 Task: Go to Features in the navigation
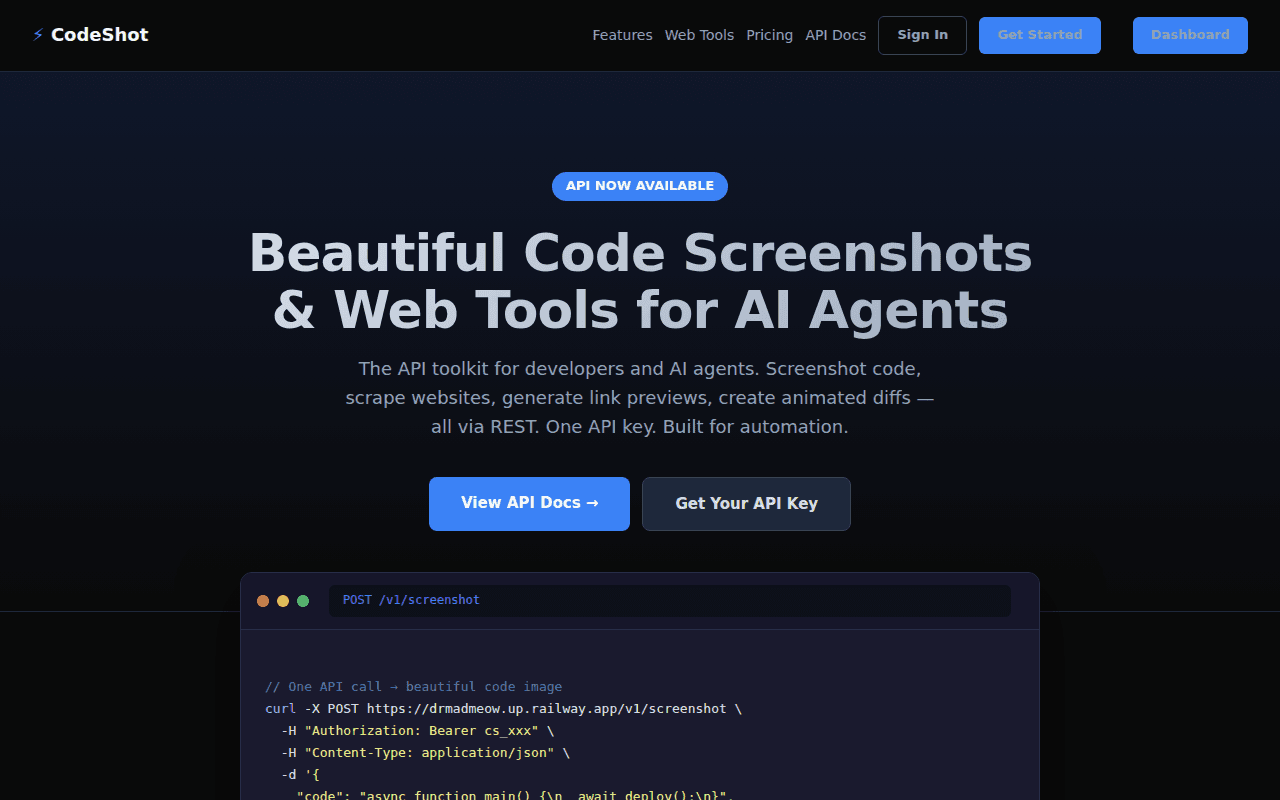[622, 35]
